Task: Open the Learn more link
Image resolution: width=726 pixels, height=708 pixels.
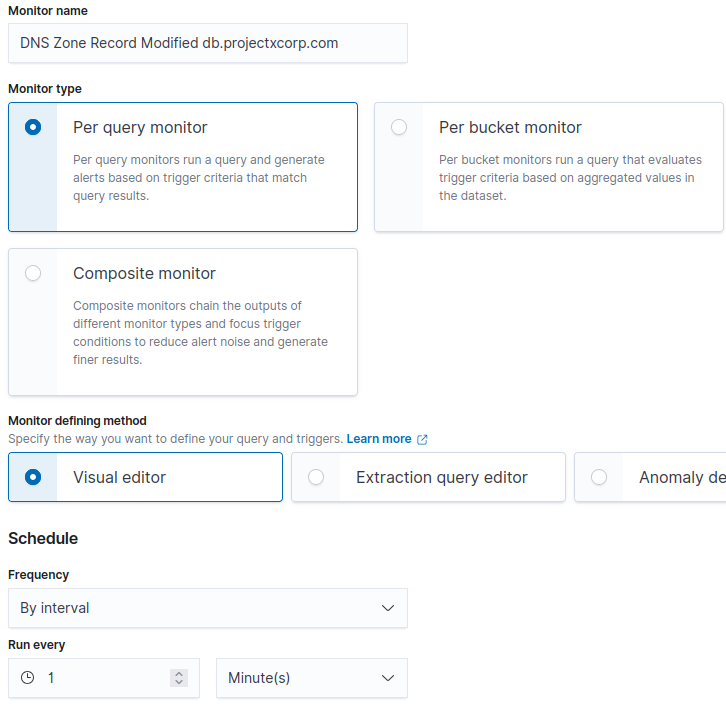Action: [379, 439]
